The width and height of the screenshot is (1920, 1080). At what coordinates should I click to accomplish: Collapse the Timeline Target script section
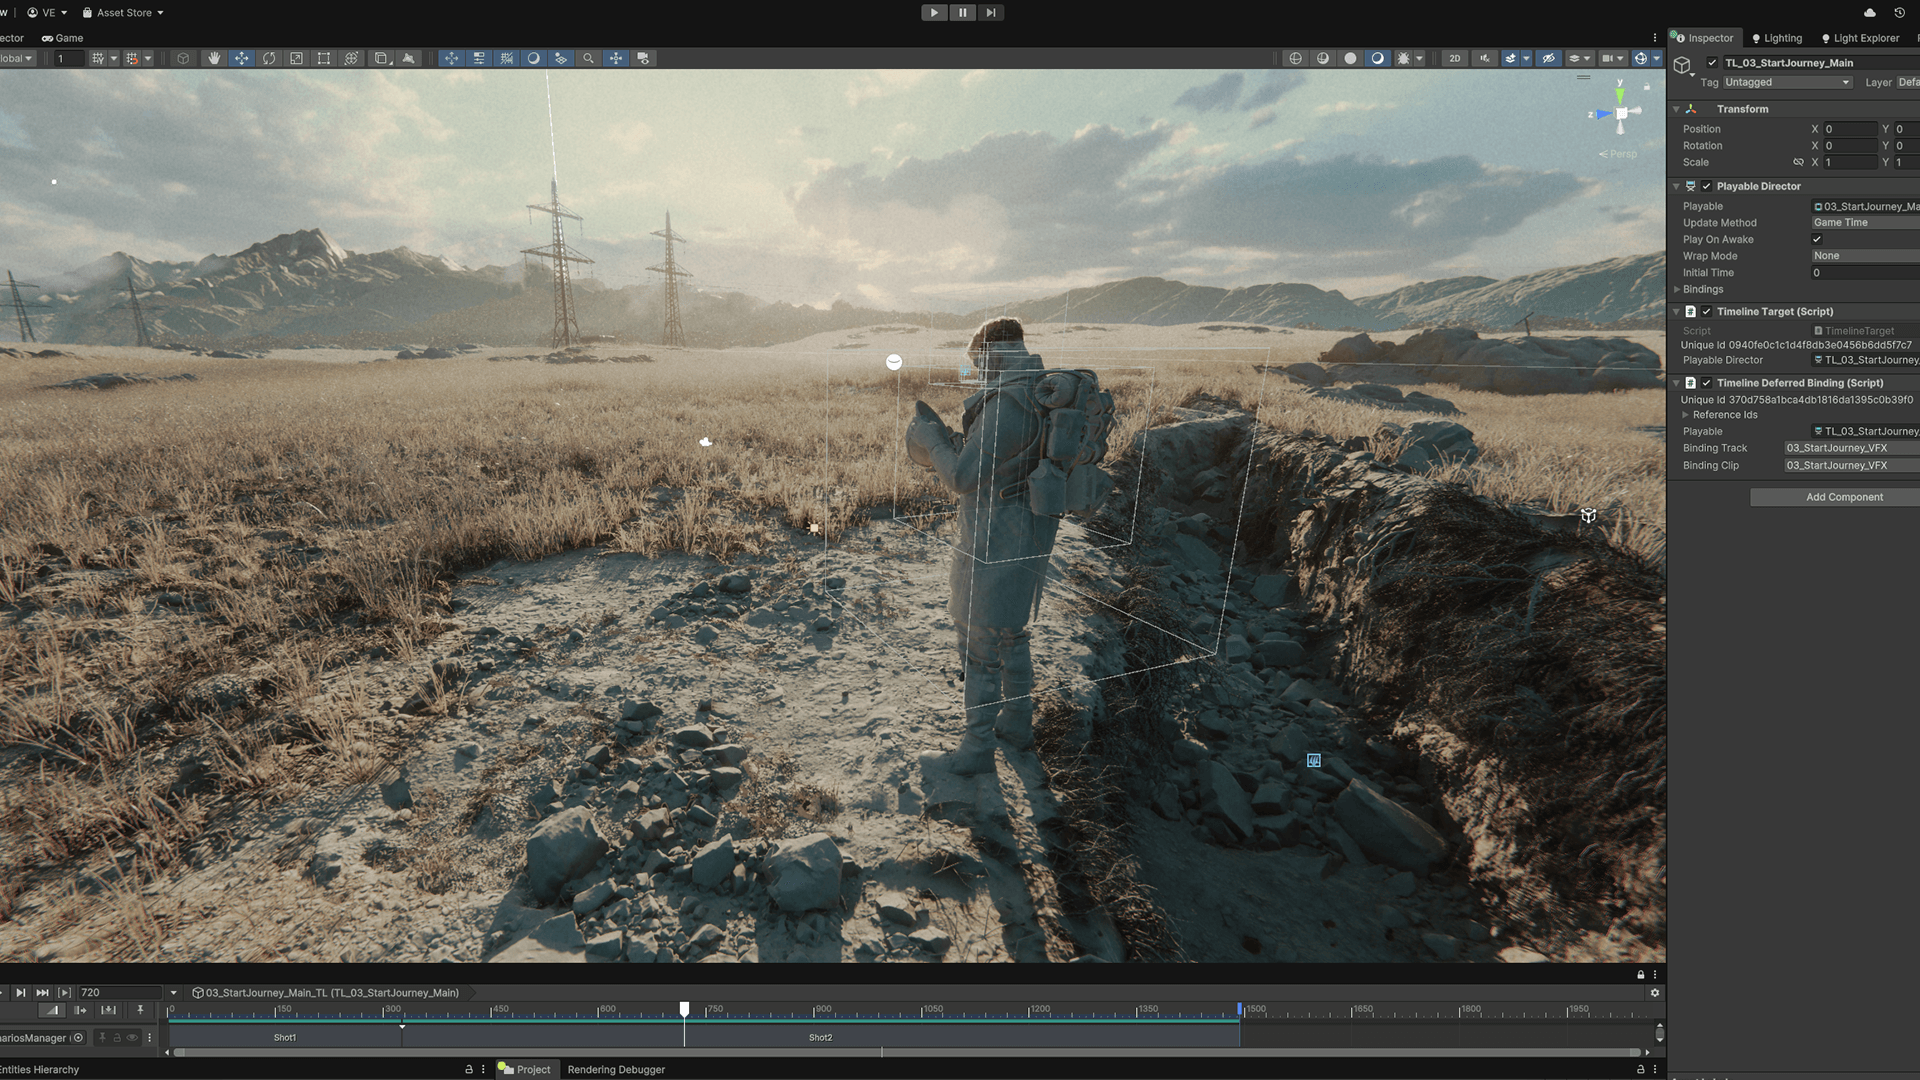point(1676,311)
